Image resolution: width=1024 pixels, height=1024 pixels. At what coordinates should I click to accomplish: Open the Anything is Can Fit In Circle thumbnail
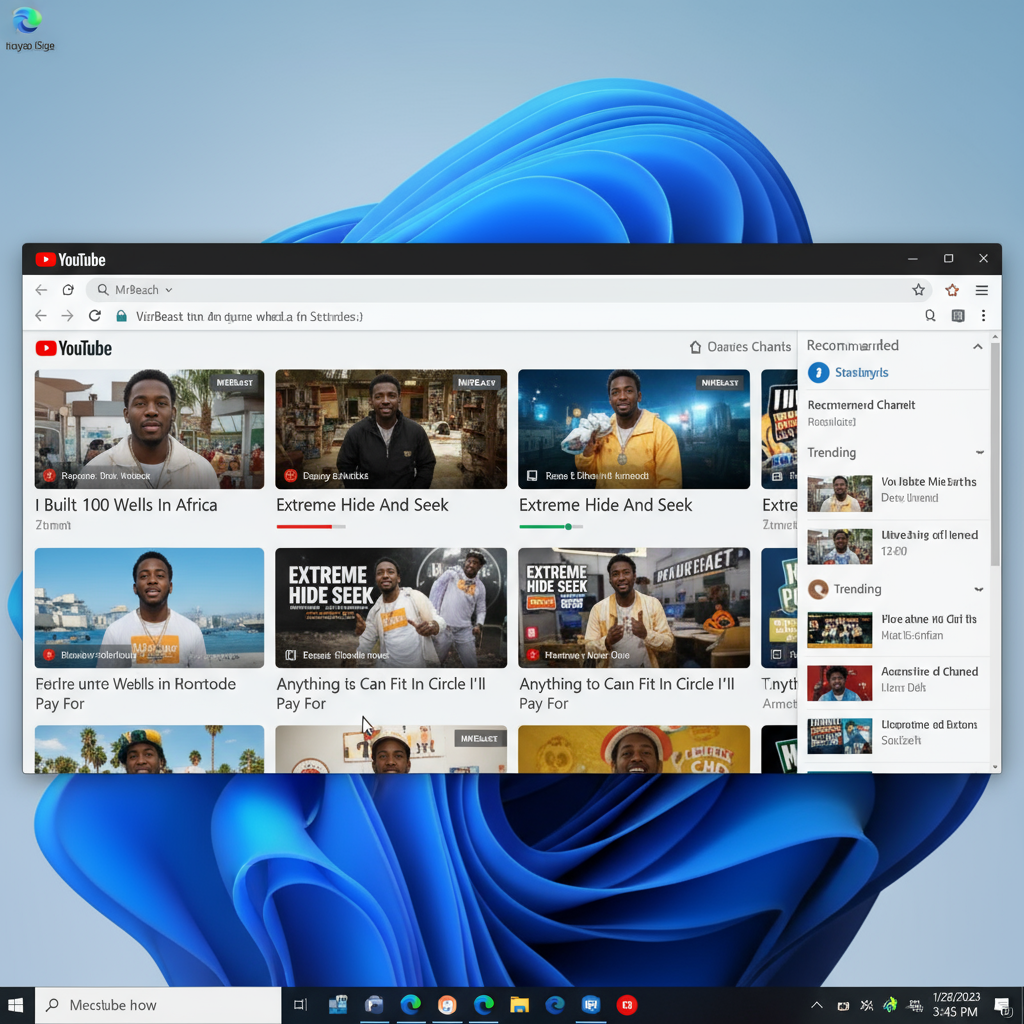pyautogui.click(x=391, y=608)
